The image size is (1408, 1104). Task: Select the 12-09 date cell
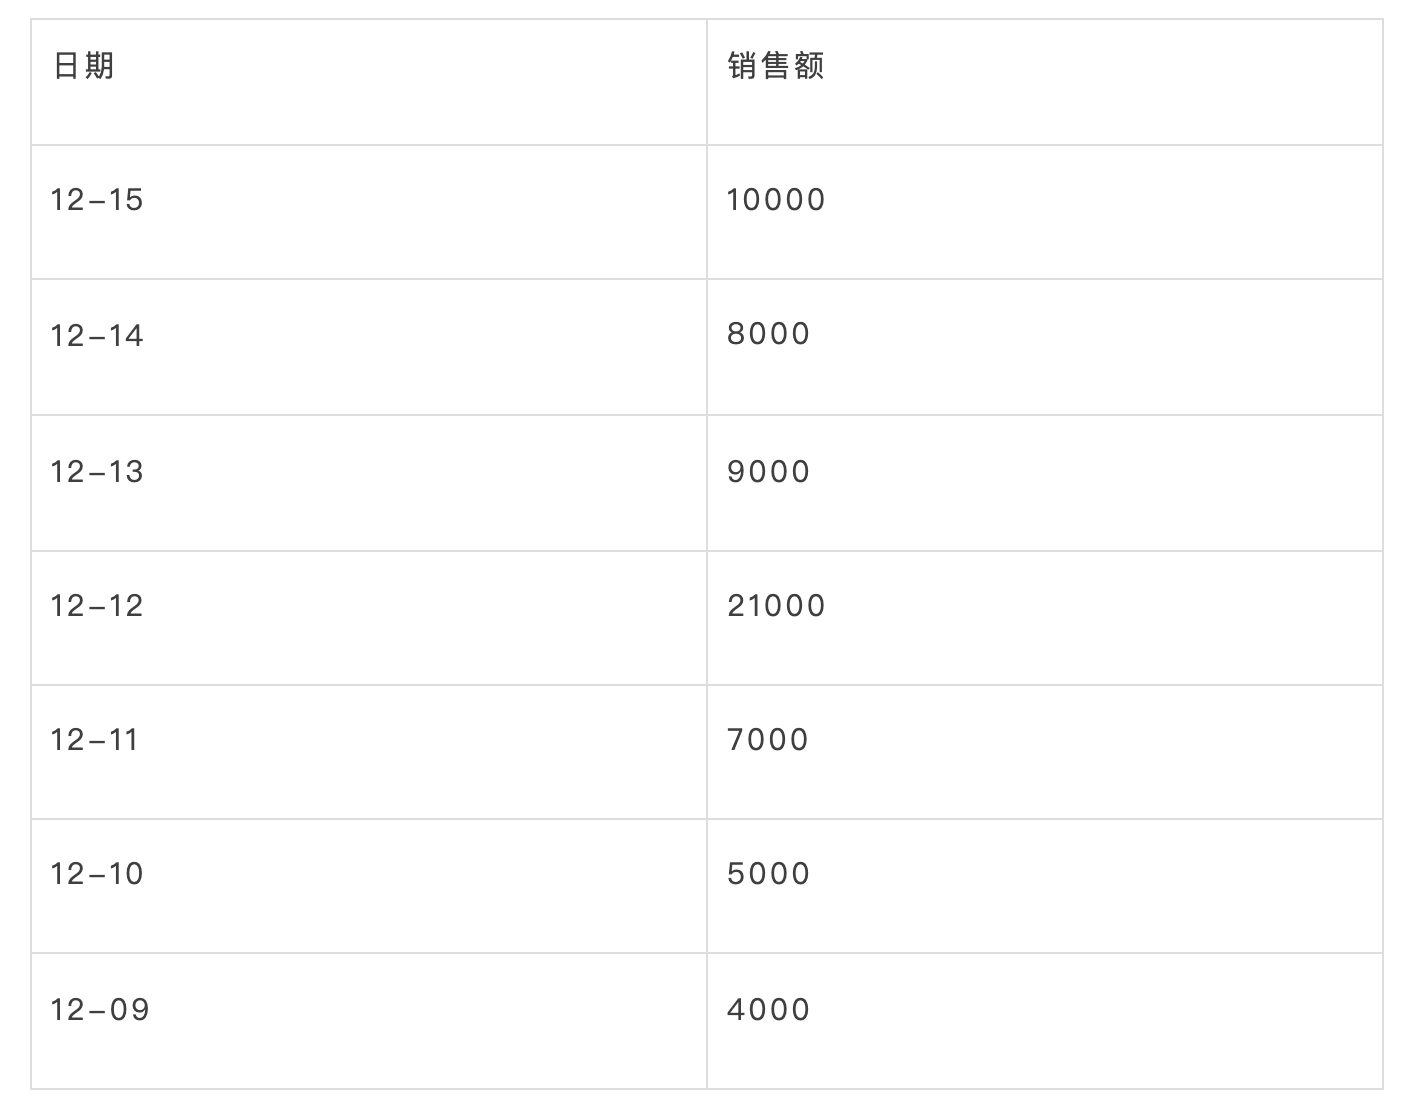[x=369, y=1021]
